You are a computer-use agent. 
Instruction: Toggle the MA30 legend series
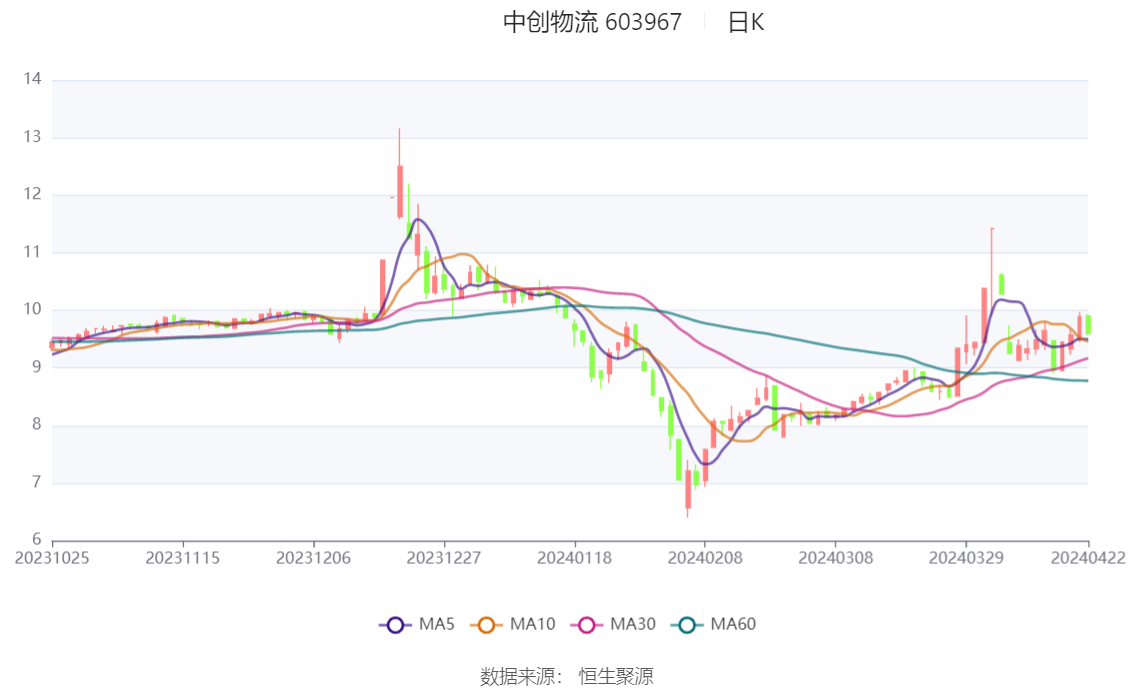tap(613, 625)
